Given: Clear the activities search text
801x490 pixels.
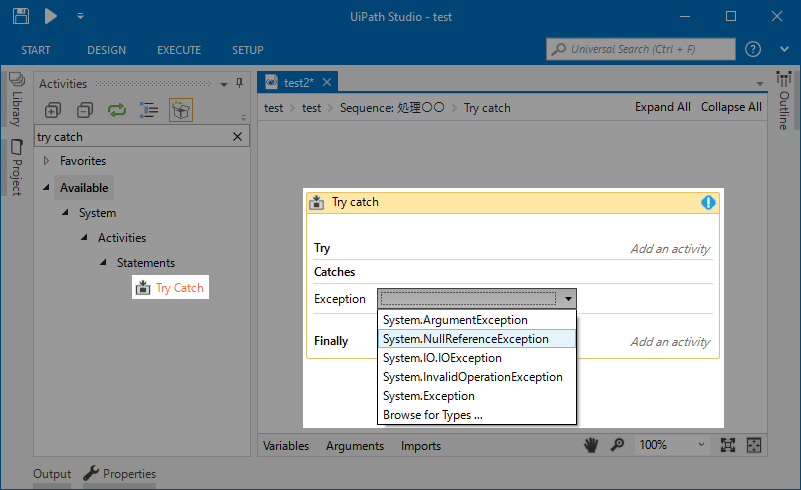Looking at the screenshot, I should click(238, 137).
